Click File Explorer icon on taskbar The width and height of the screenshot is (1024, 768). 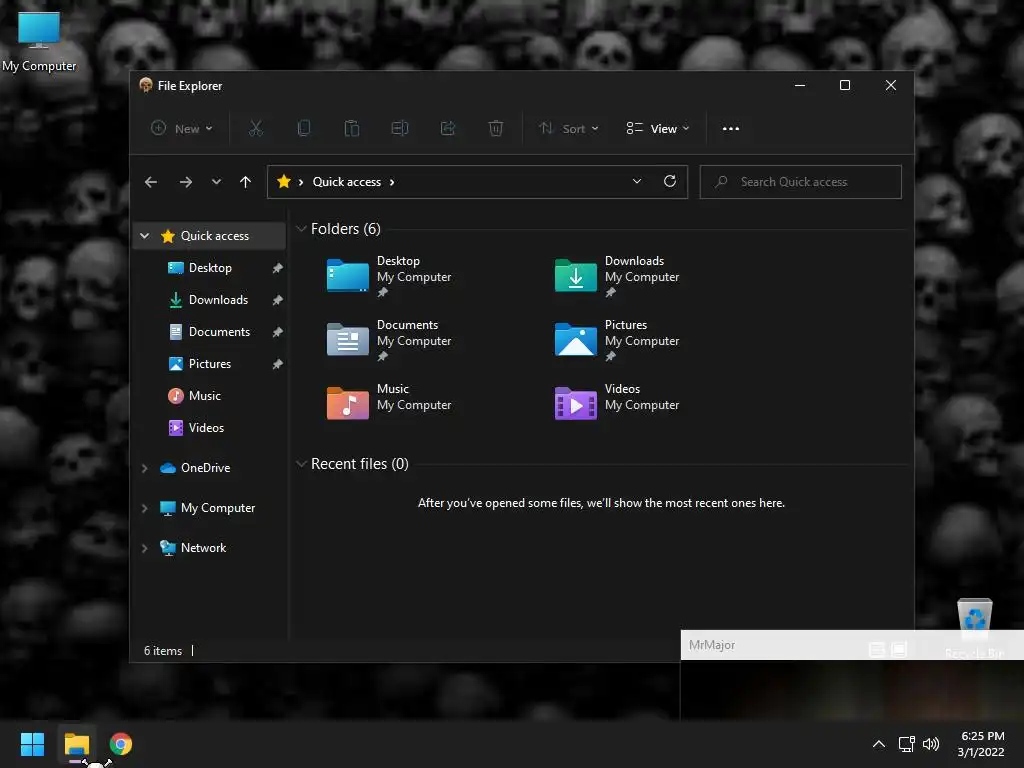tap(77, 744)
